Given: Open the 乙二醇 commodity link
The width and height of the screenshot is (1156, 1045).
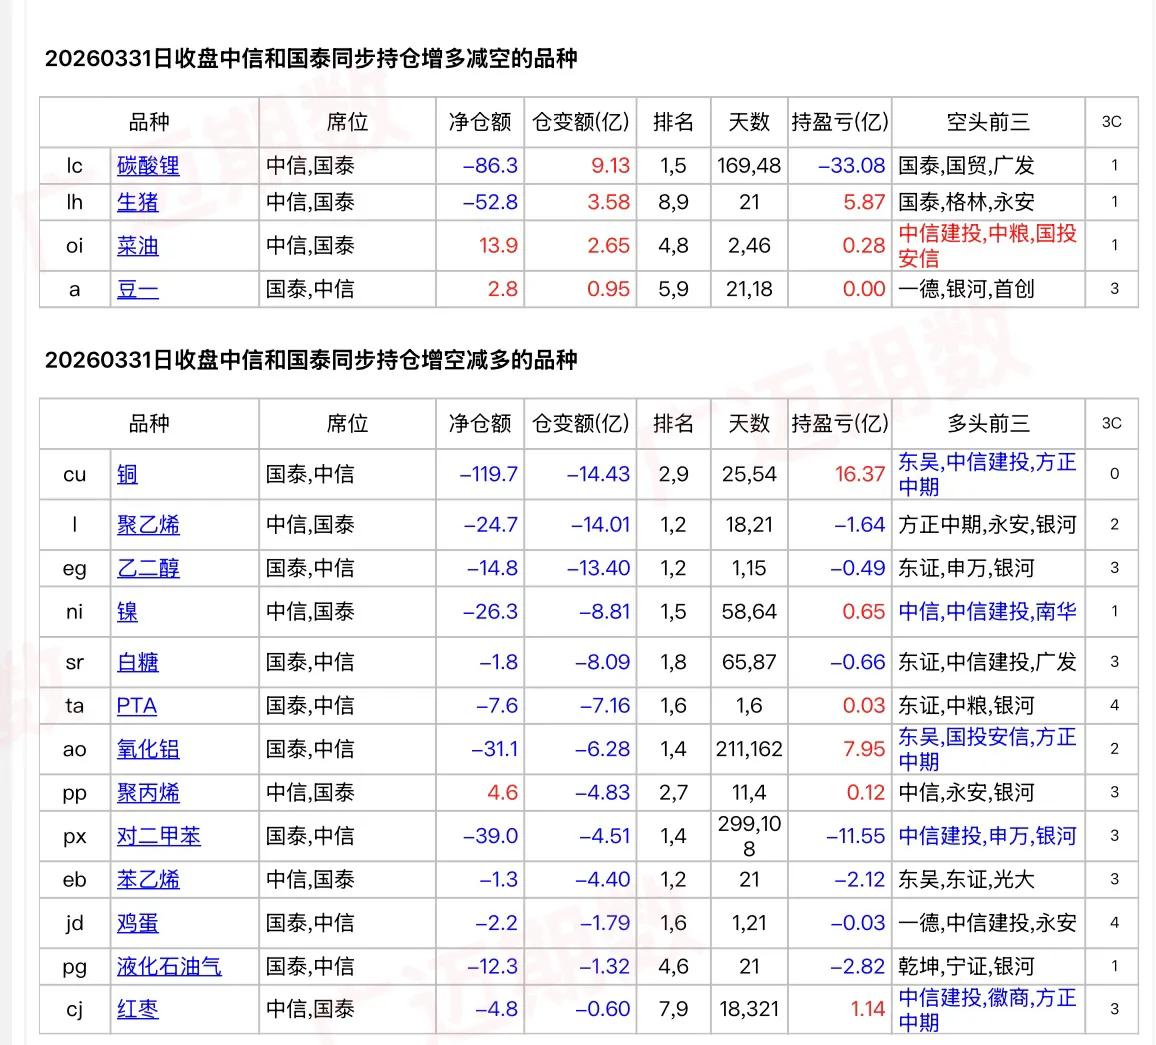Looking at the screenshot, I should 147,569.
